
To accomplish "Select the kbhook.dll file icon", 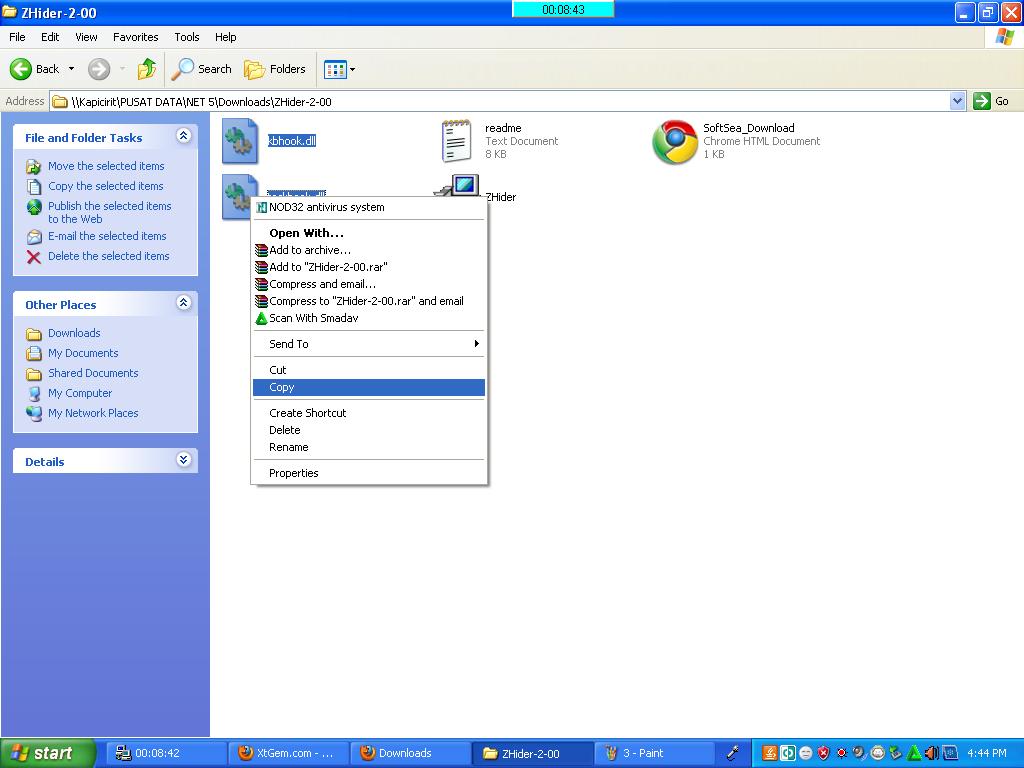I will coord(240,140).
